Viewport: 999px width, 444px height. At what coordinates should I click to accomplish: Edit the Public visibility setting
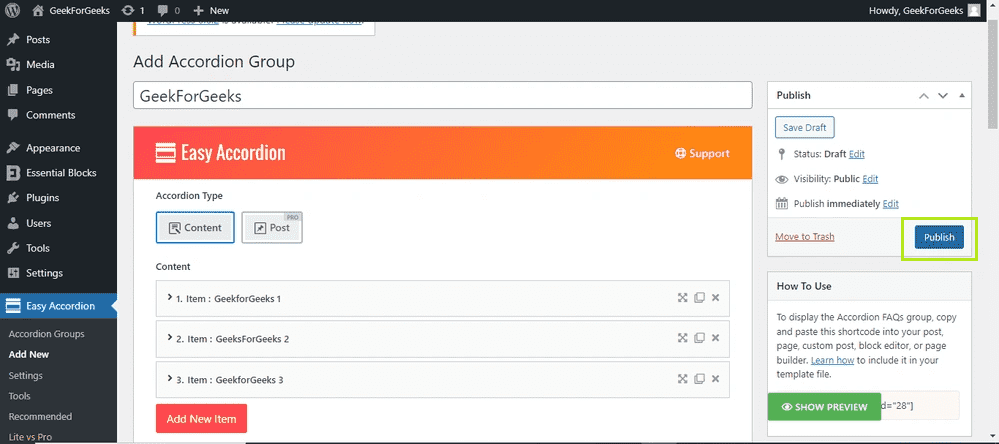pyautogui.click(x=870, y=179)
